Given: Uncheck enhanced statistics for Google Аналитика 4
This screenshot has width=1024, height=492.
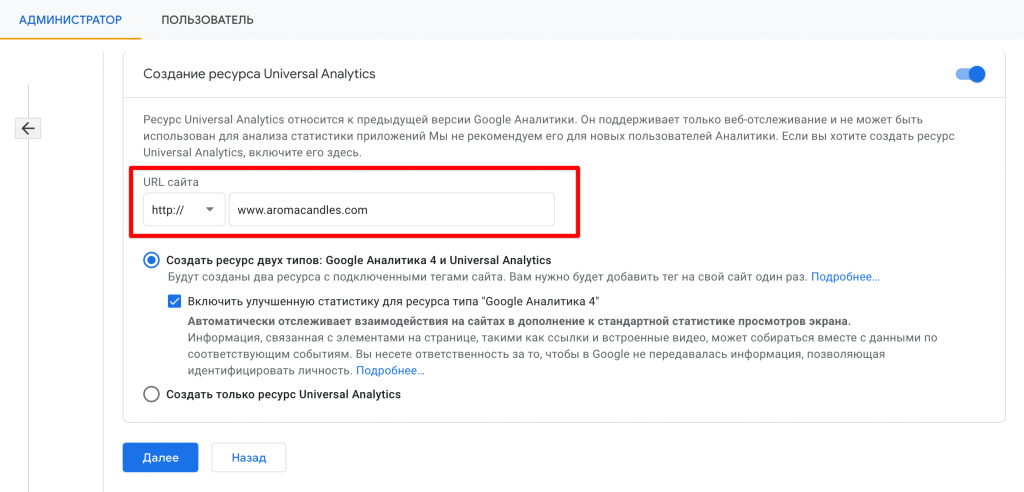Looking at the screenshot, I should click(x=175, y=301).
